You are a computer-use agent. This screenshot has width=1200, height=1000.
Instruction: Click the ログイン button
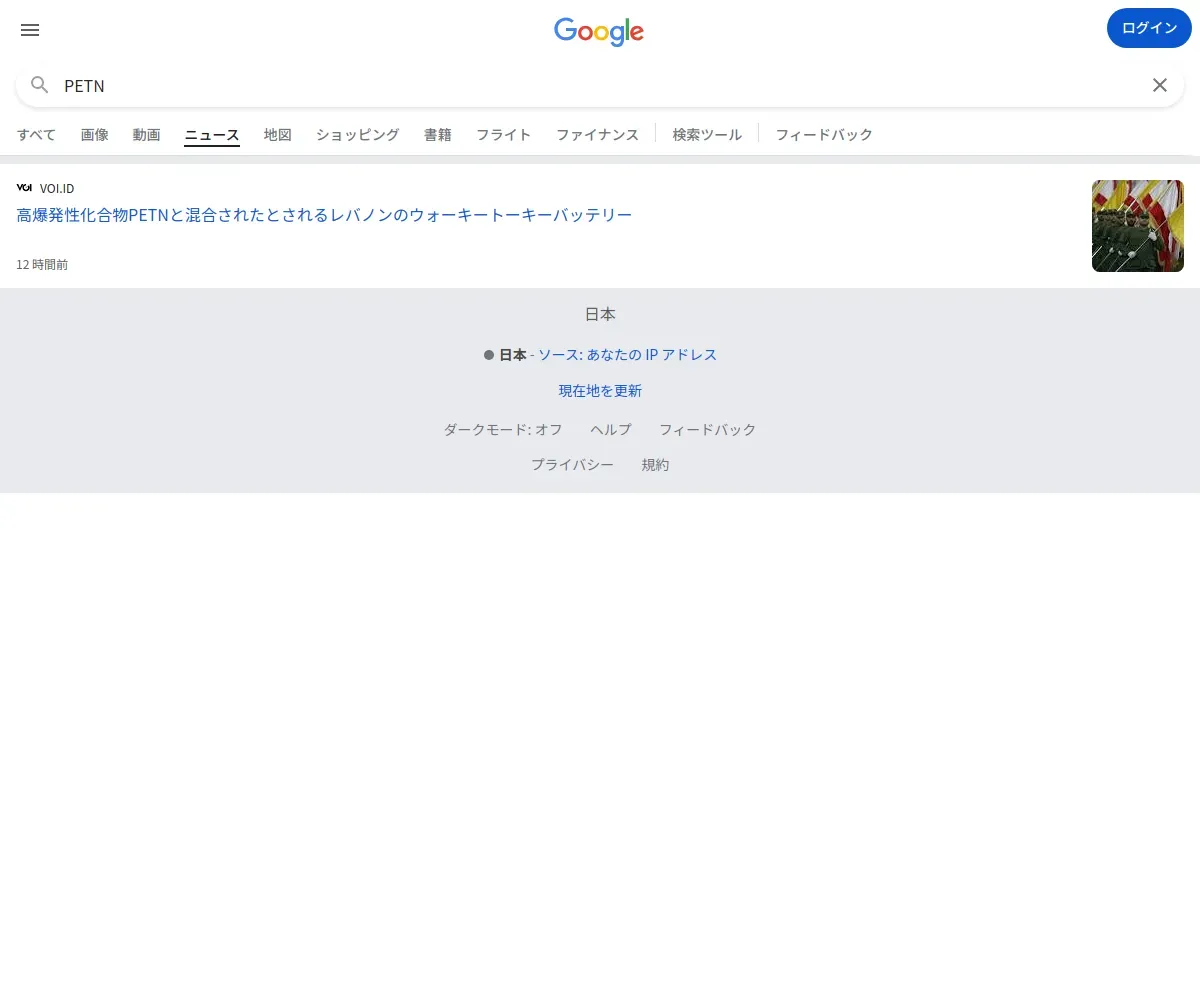tap(1149, 28)
